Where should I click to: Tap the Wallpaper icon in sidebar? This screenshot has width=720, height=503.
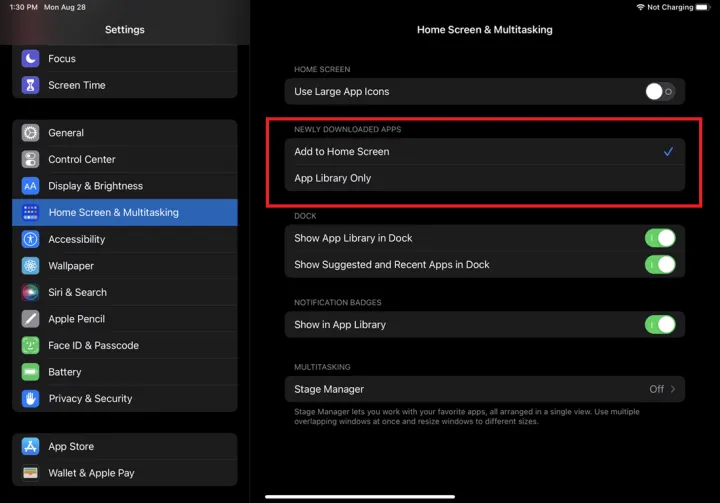[x=30, y=266]
